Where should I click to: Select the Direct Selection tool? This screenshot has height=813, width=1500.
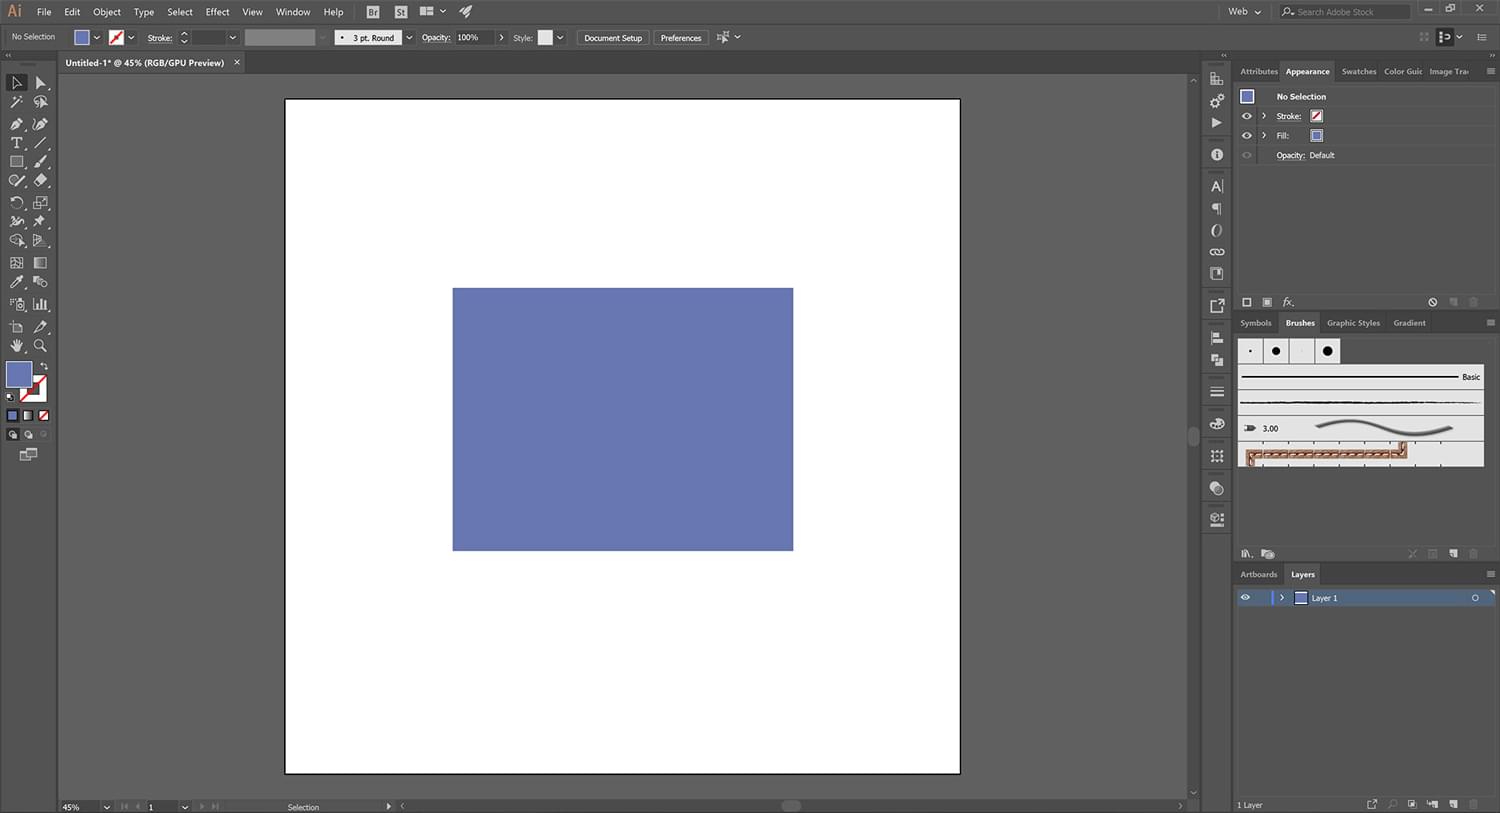40,83
